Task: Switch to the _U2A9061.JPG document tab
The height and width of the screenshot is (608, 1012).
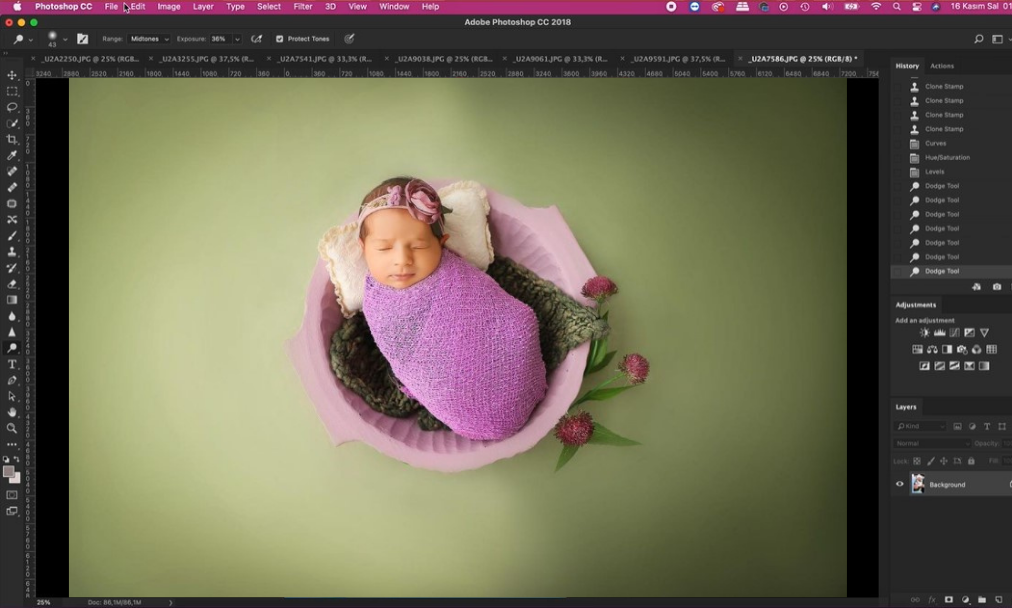Action: point(560,59)
